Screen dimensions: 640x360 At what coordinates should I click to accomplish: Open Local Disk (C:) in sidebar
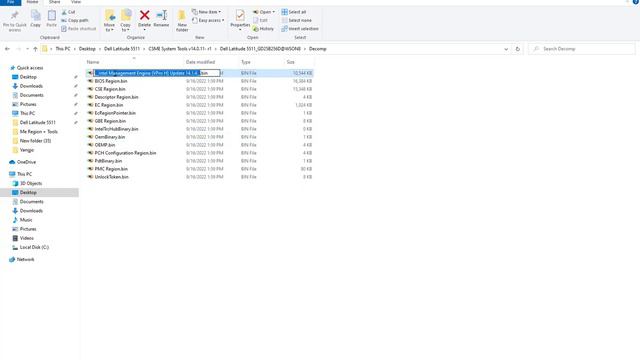click(34, 247)
